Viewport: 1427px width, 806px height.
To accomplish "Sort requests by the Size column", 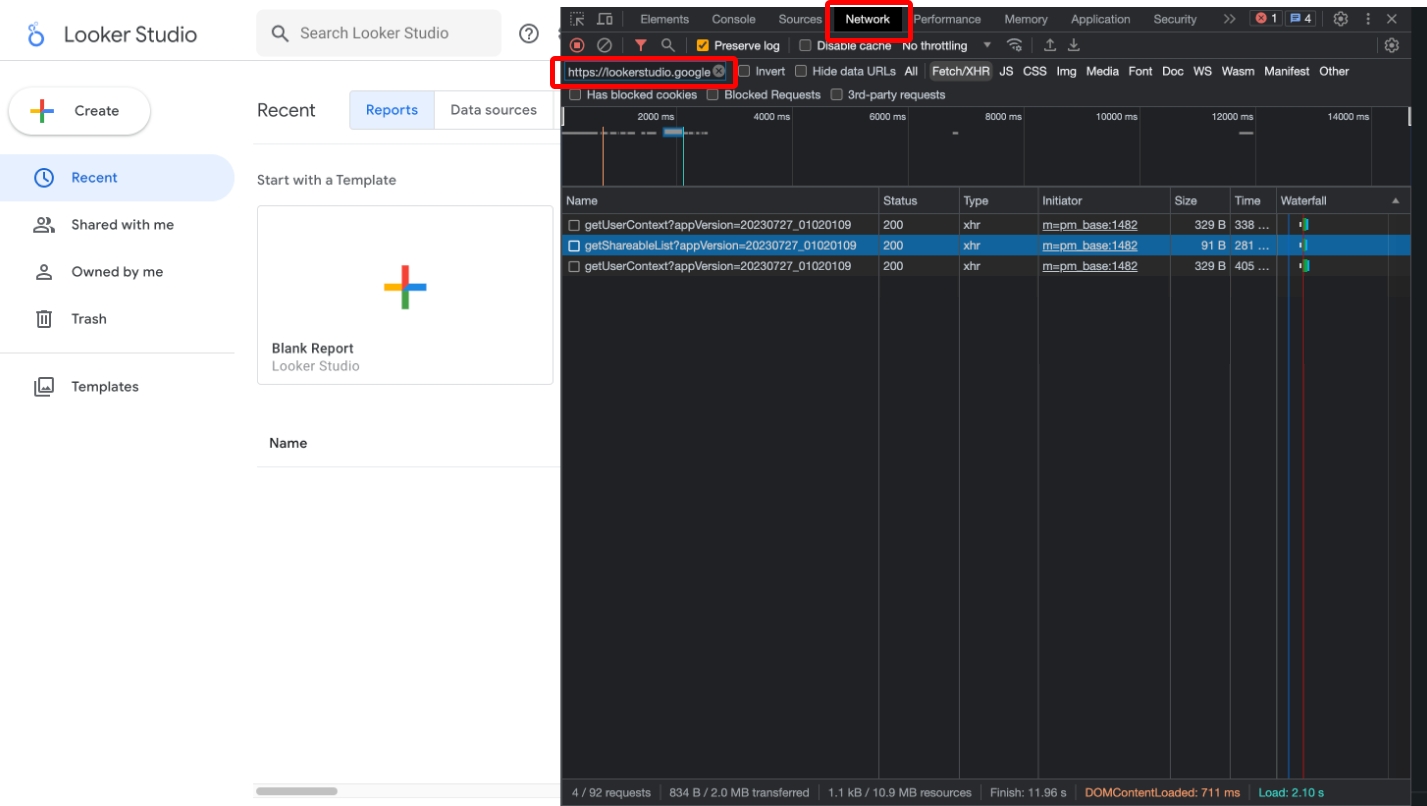I will click(1199, 201).
